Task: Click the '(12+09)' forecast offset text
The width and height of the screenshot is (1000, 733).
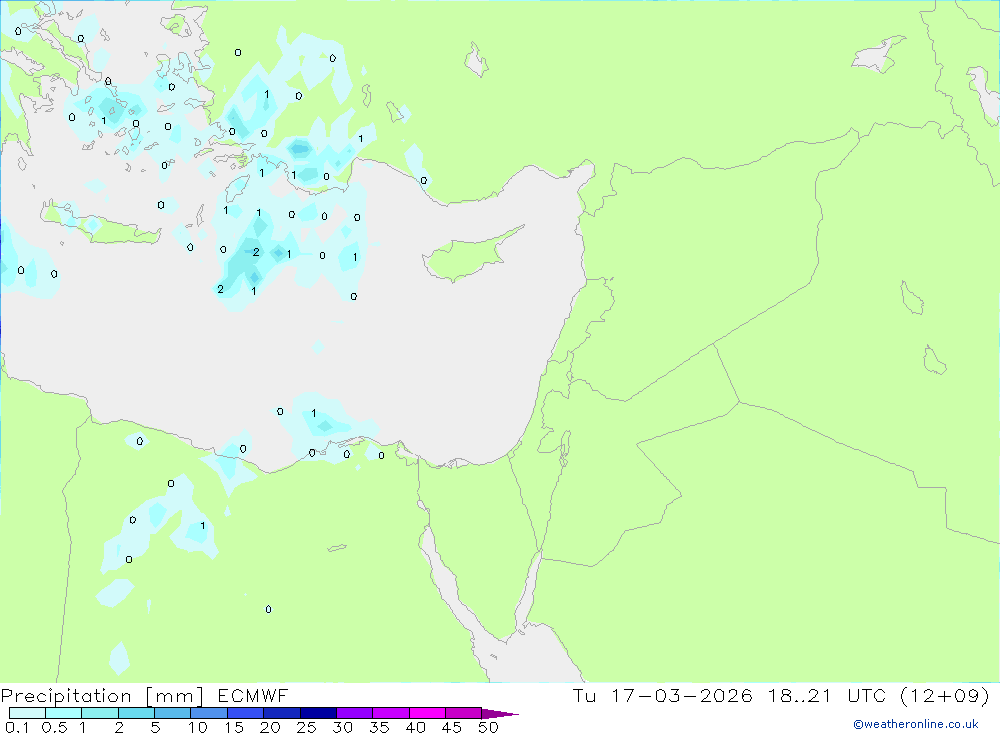Action: click(945, 695)
